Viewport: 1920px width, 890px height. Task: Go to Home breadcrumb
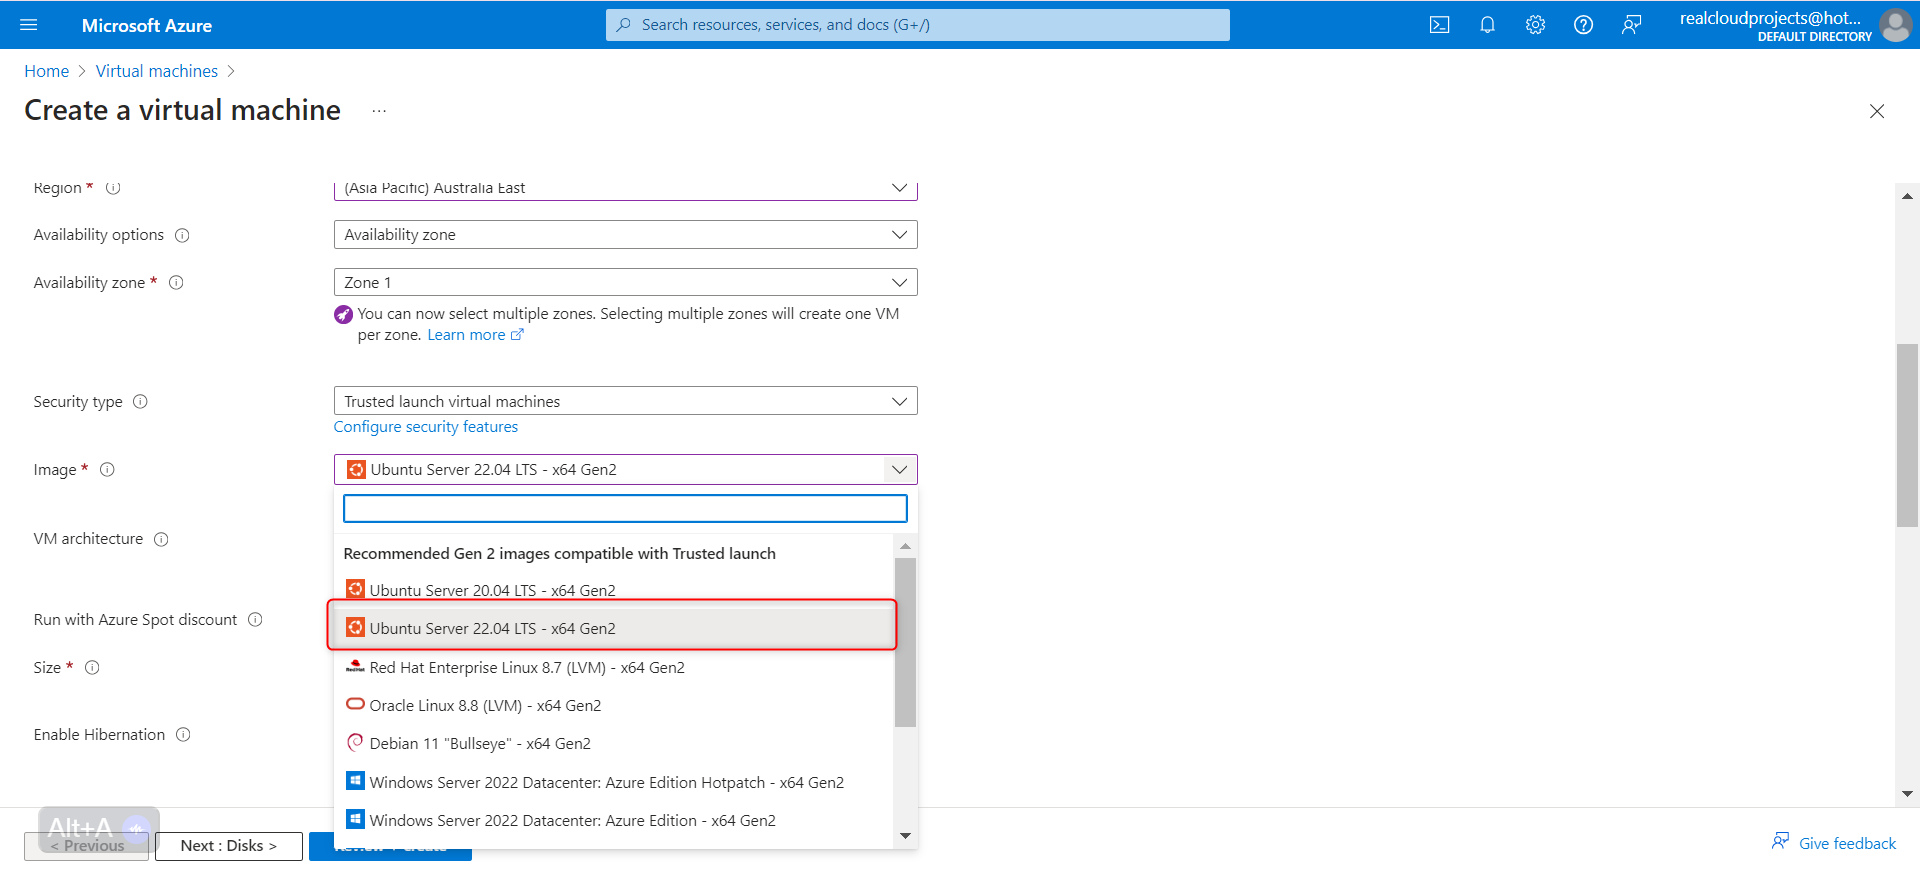[x=46, y=71]
